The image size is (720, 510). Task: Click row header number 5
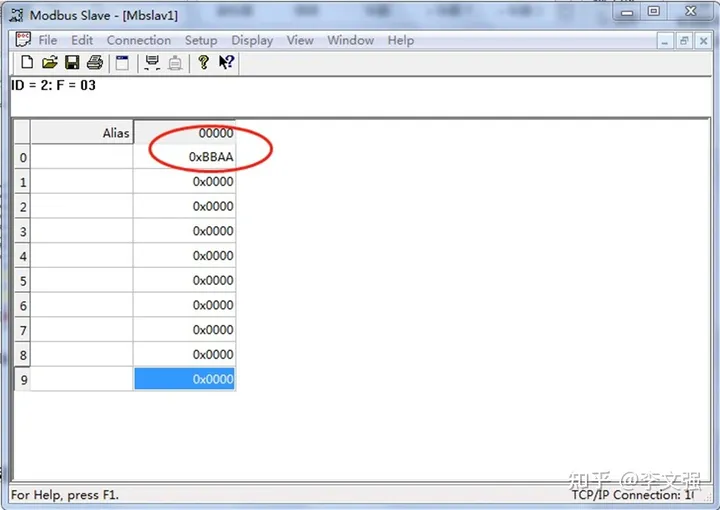tap(22, 280)
